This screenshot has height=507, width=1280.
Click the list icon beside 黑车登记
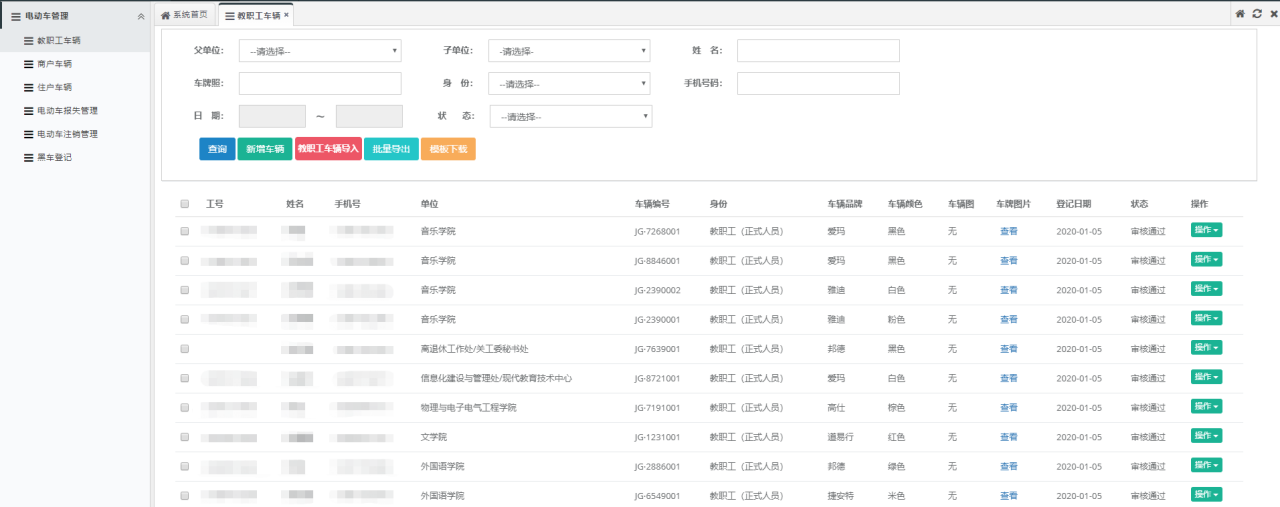[28, 157]
